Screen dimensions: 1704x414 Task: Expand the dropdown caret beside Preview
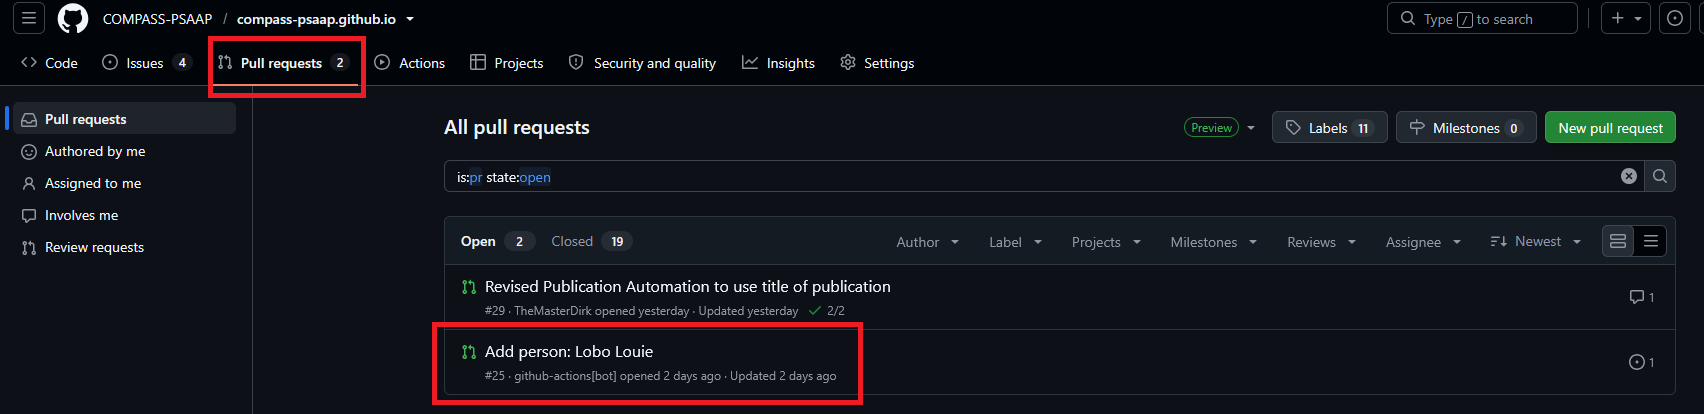click(x=1250, y=128)
